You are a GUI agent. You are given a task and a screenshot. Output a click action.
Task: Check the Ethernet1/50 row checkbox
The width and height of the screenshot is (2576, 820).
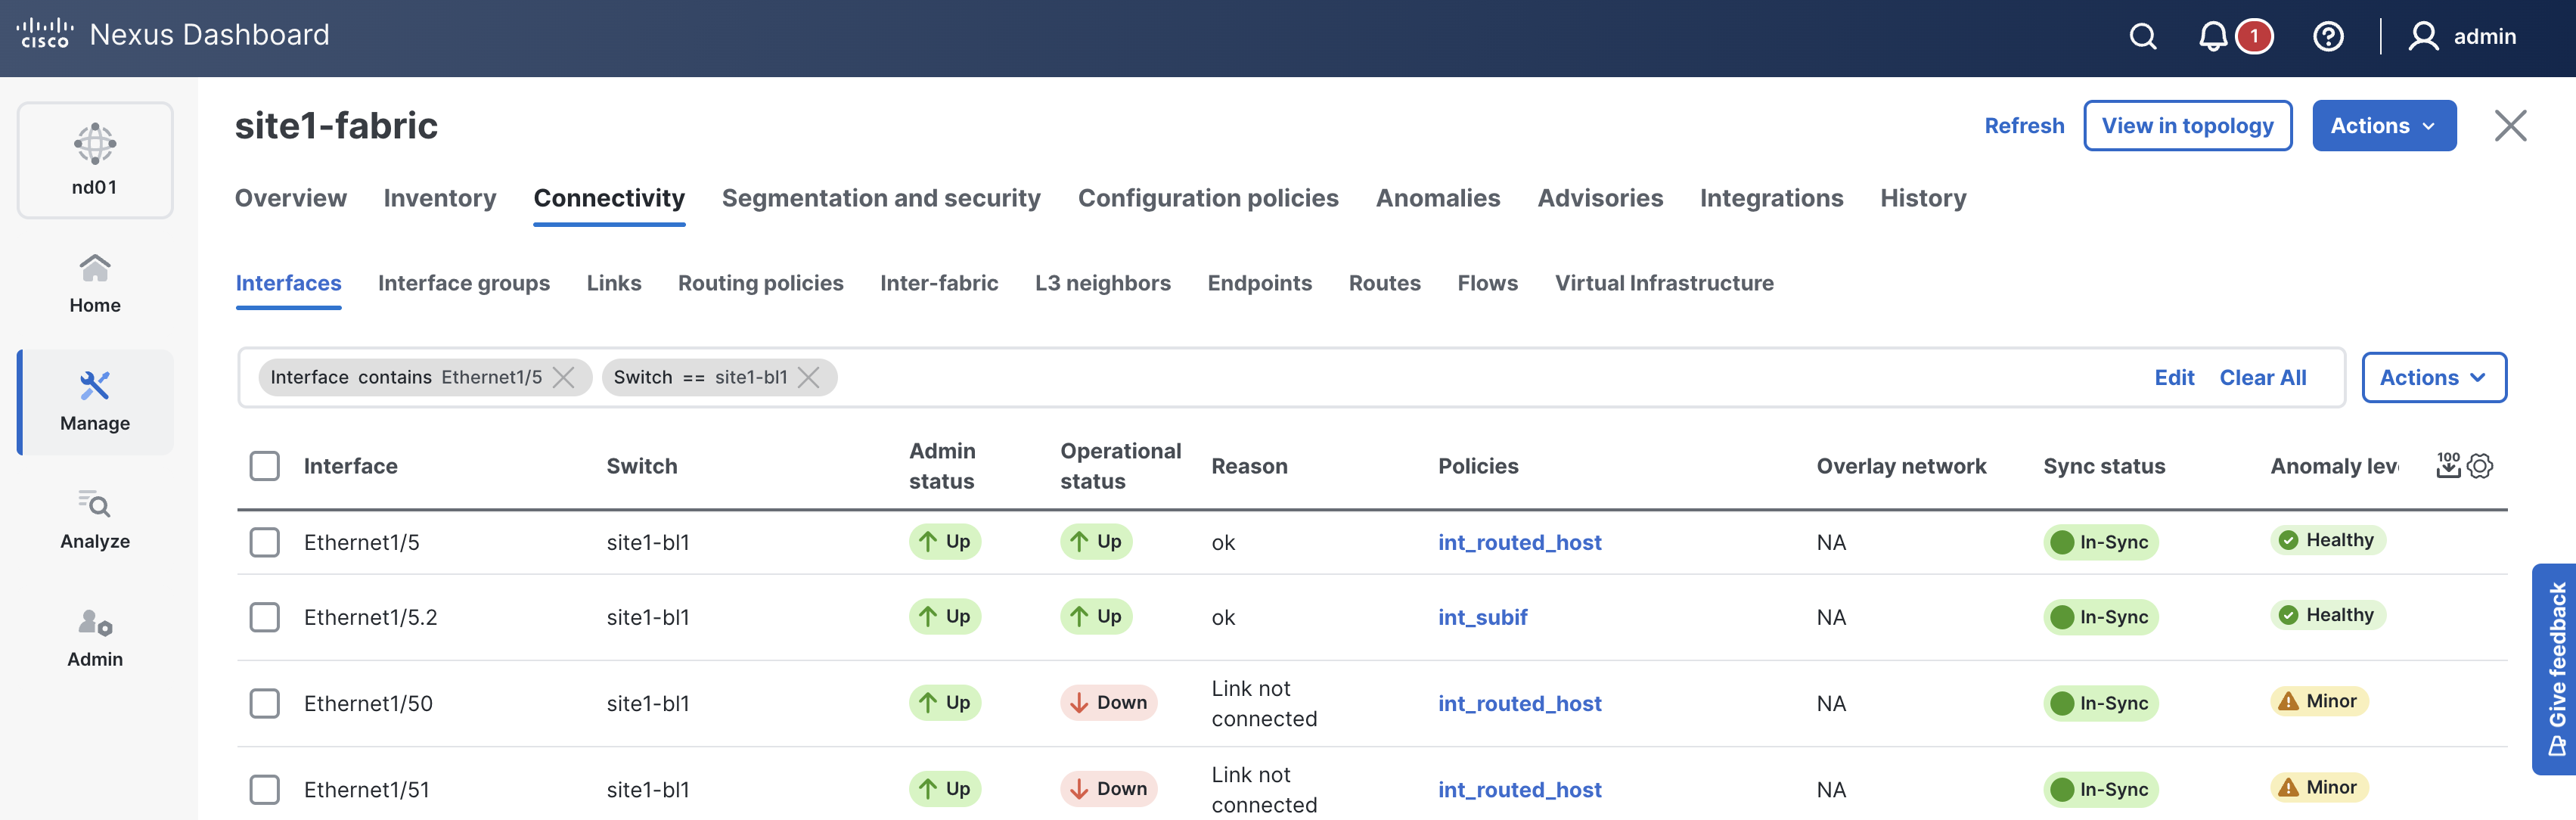264,703
